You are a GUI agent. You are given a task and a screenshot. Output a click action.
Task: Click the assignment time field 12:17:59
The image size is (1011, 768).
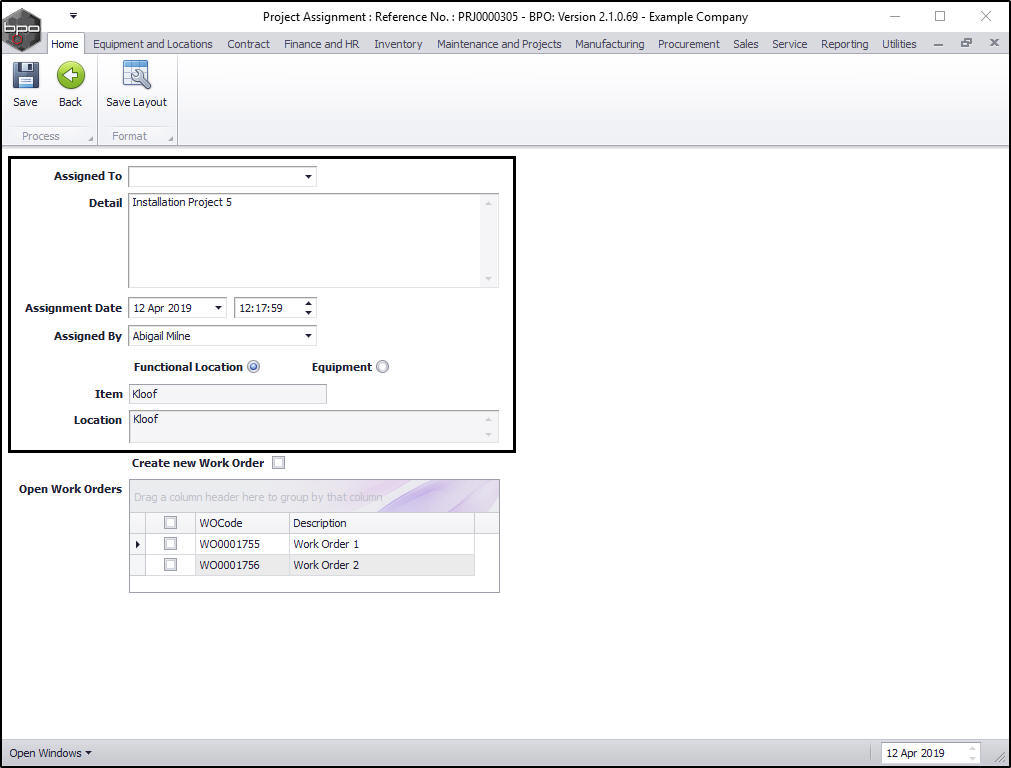268,308
